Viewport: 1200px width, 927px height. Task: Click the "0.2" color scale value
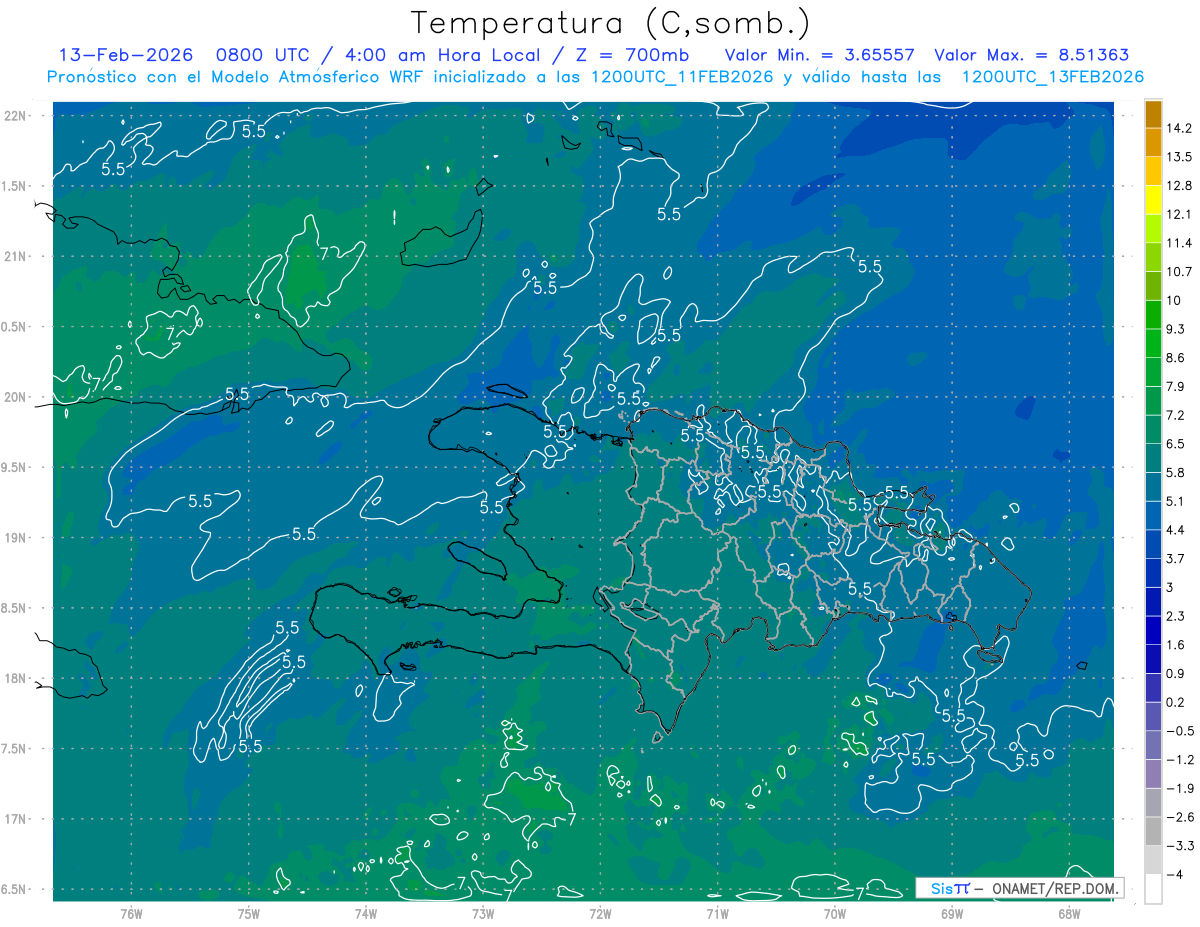[x=1177, y=702]
